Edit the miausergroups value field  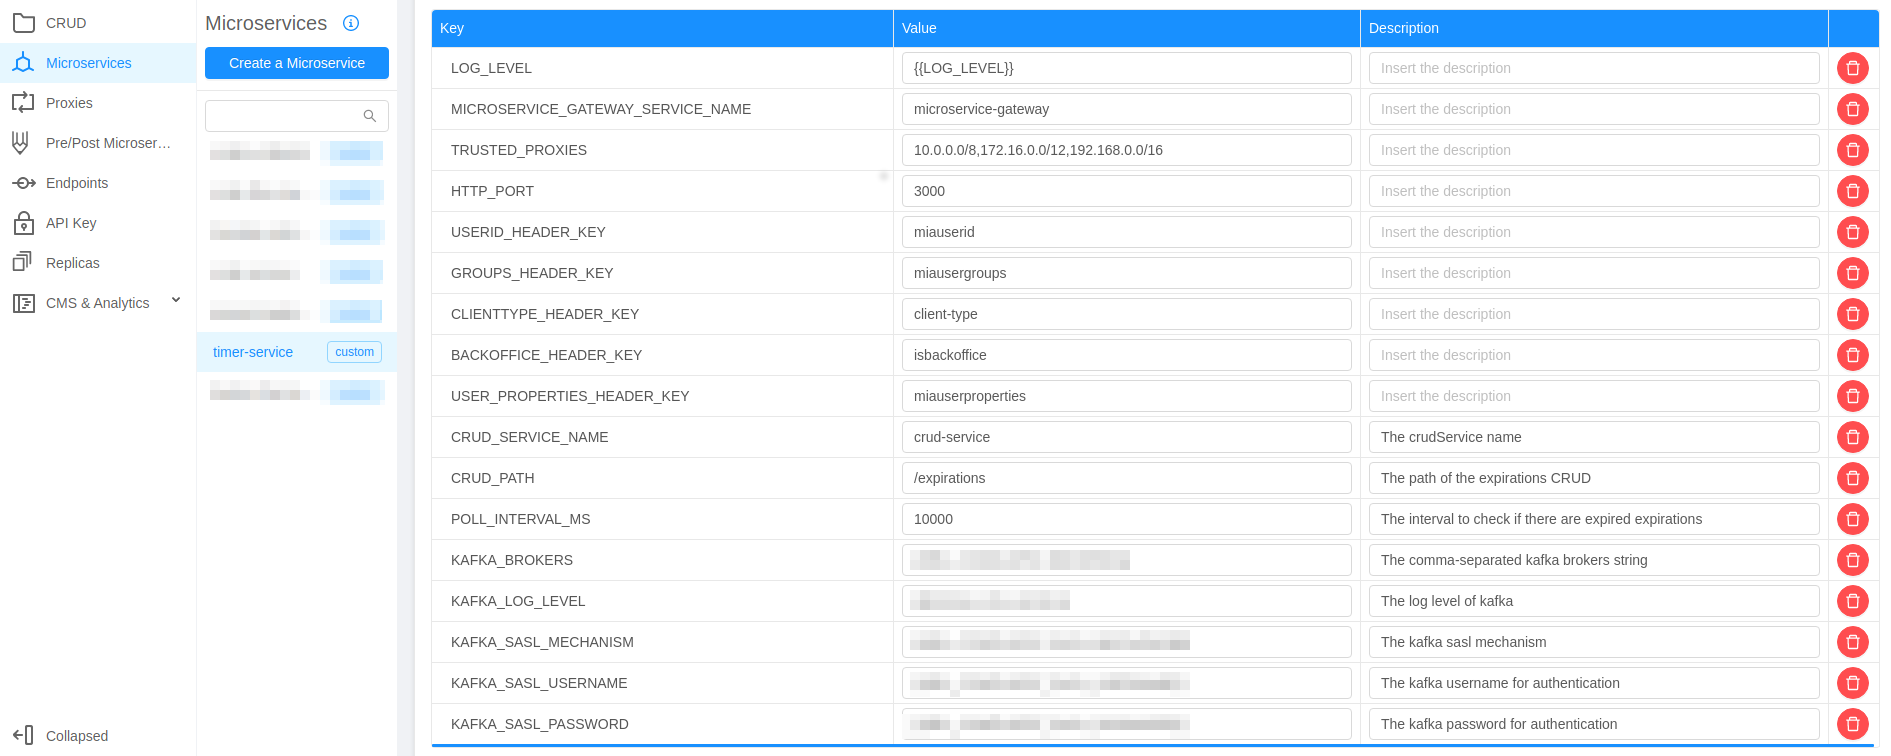pos(1127,273)
